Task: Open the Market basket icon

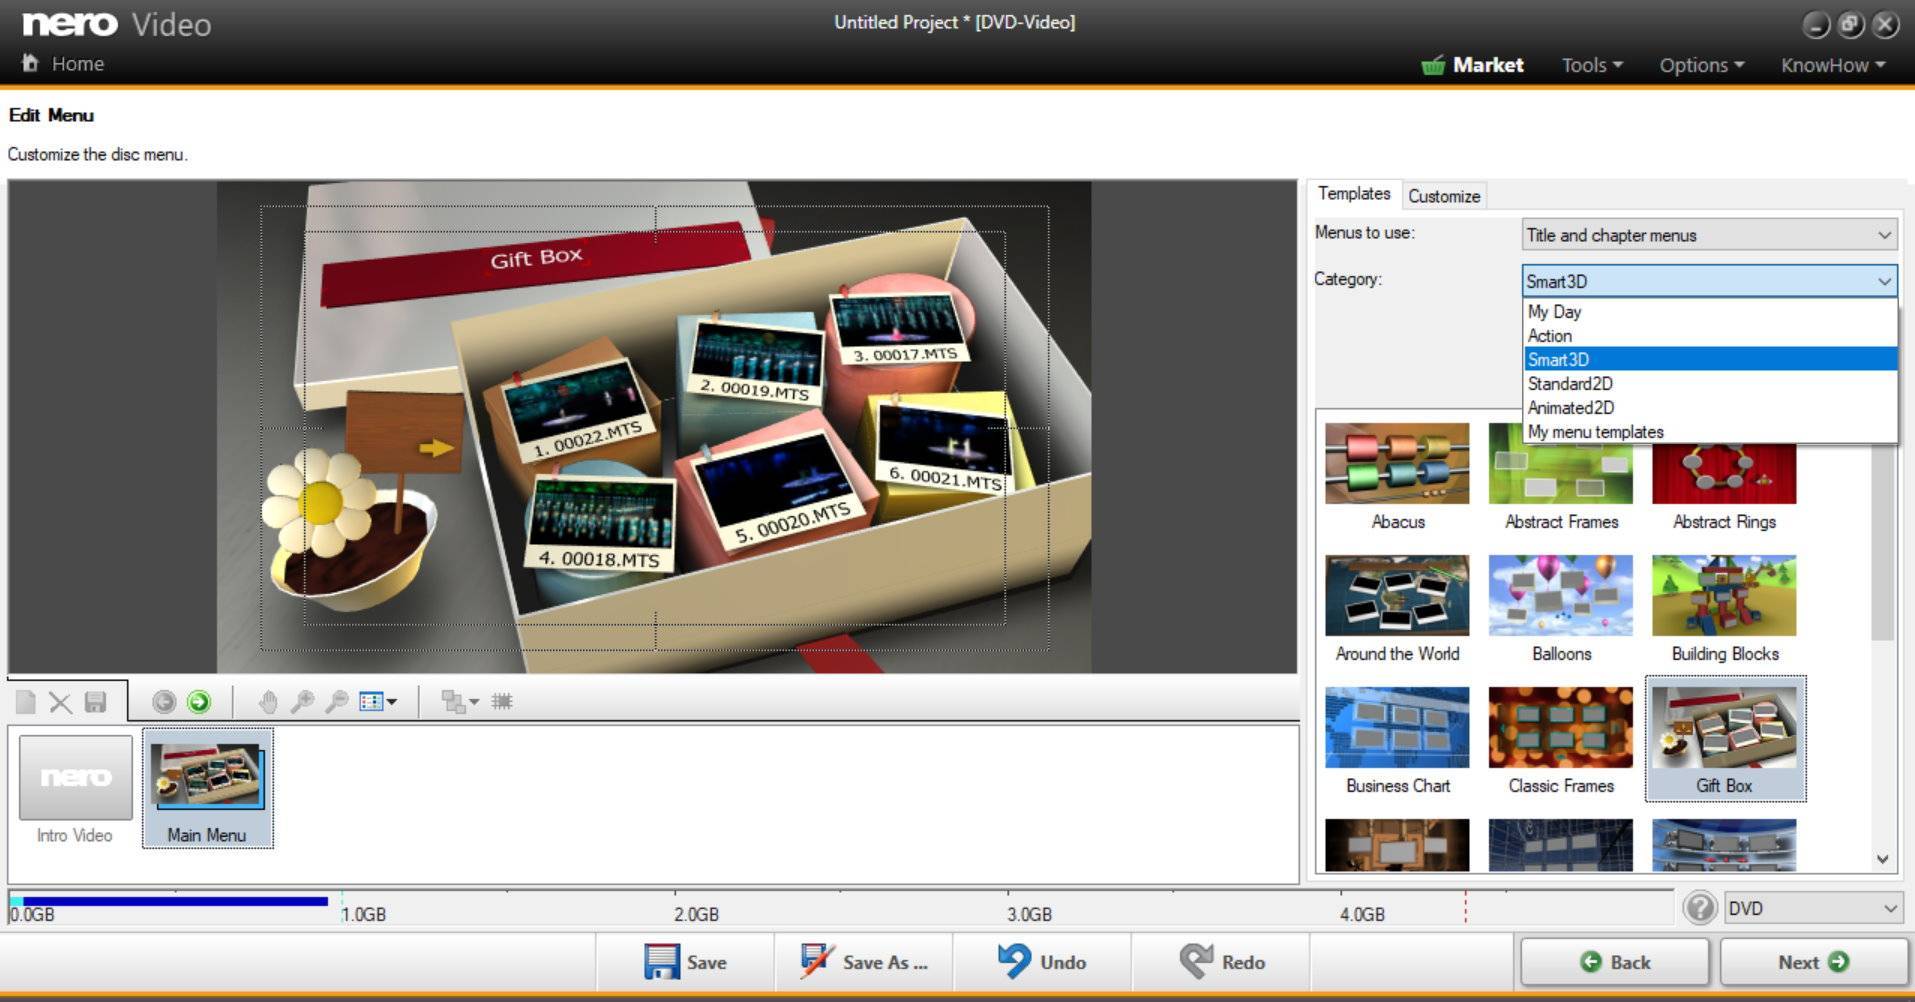Action: [x=1433, y=66]
